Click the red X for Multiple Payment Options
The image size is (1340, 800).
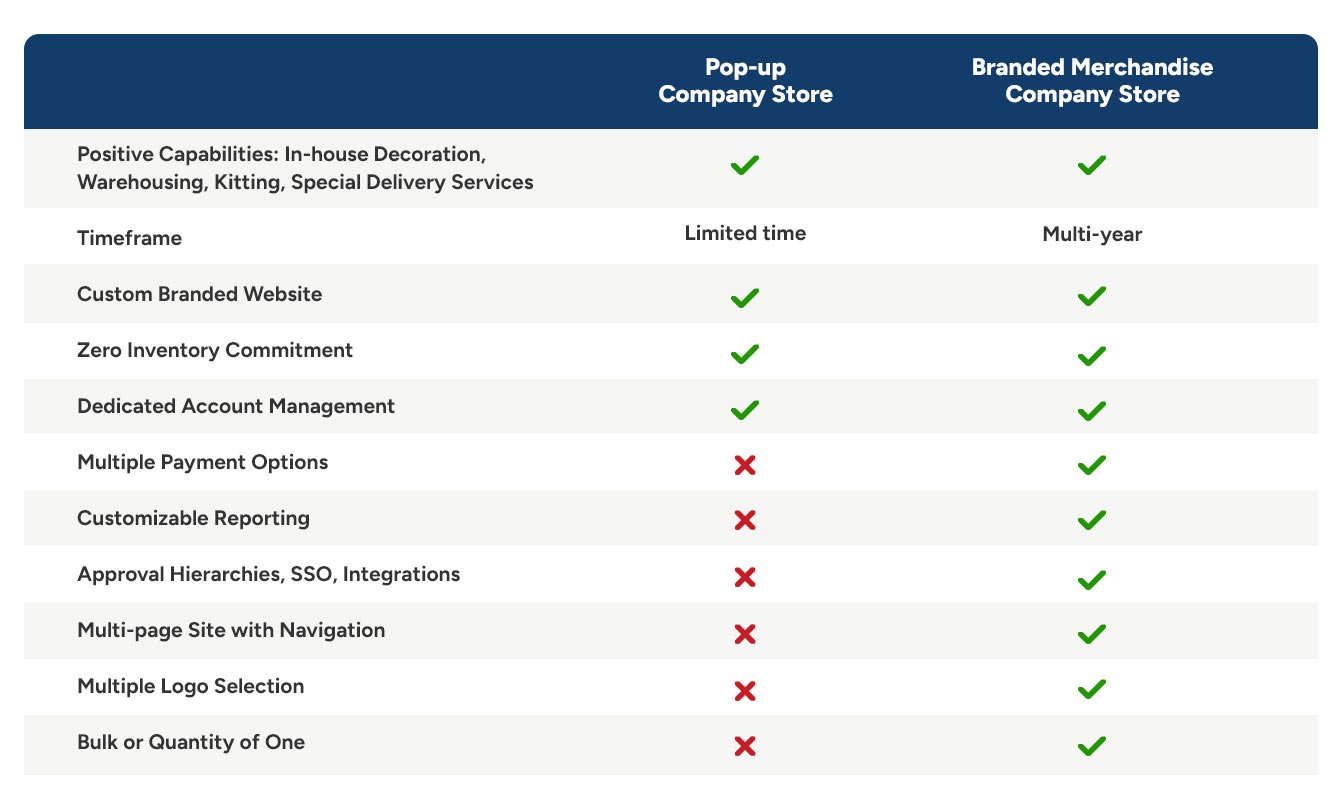tap(745, 465)
